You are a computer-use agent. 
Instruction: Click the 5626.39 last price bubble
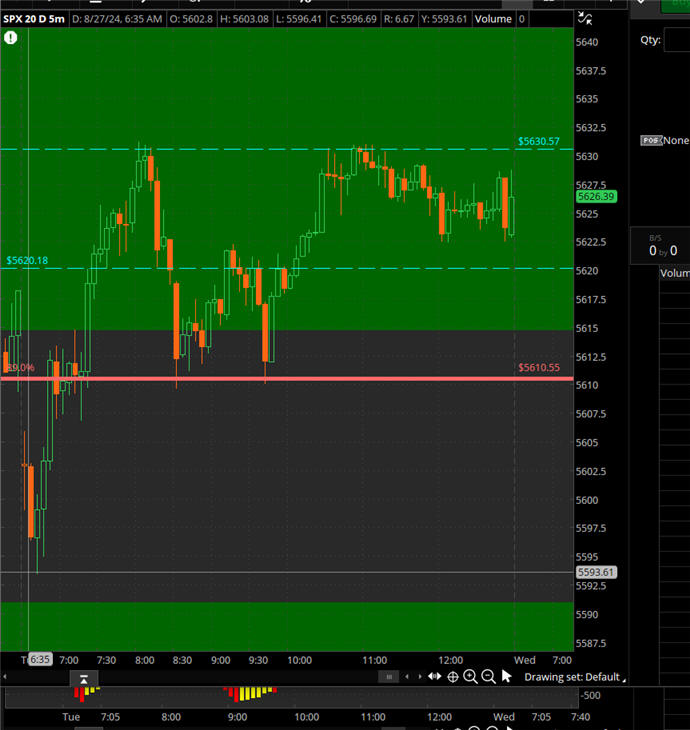pyautogui.click(x=596, y=196)
